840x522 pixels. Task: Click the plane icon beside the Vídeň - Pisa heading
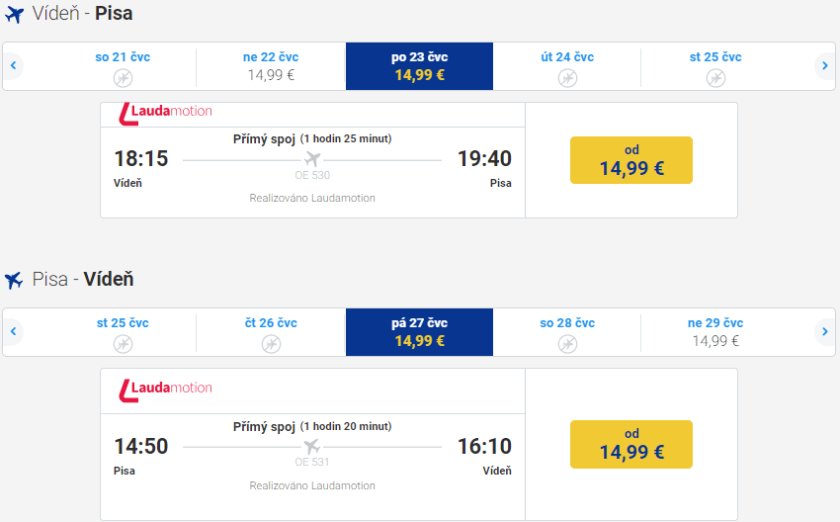tap(14, 15)
